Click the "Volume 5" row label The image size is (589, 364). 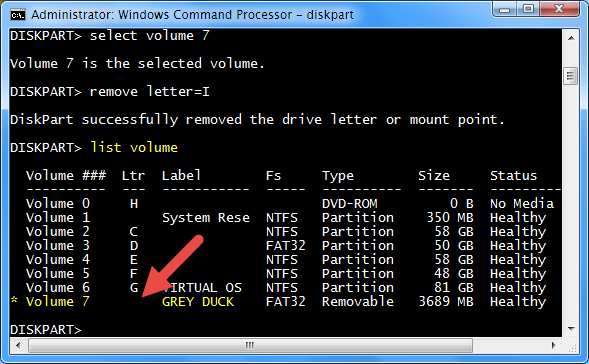point(58,274)
